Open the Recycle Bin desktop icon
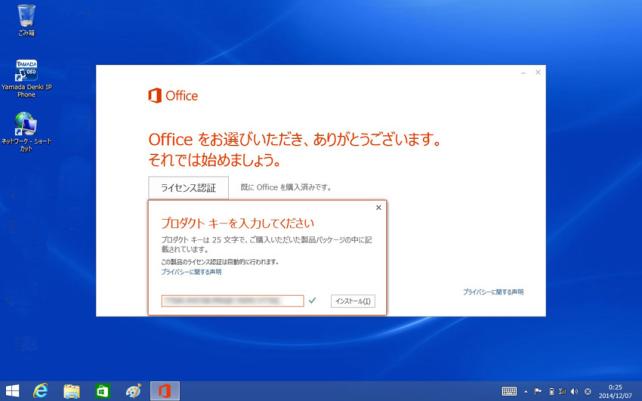This screenshot has height=401, width=642. click(27, 20)
